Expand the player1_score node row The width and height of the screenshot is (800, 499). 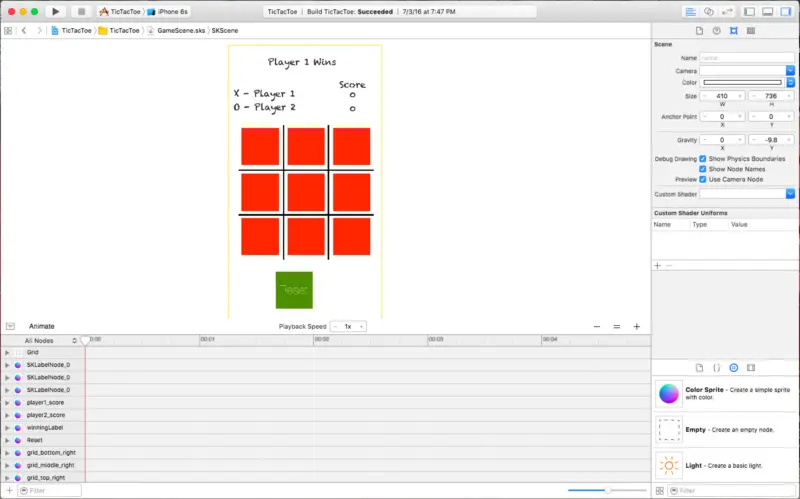coord(7,403)
